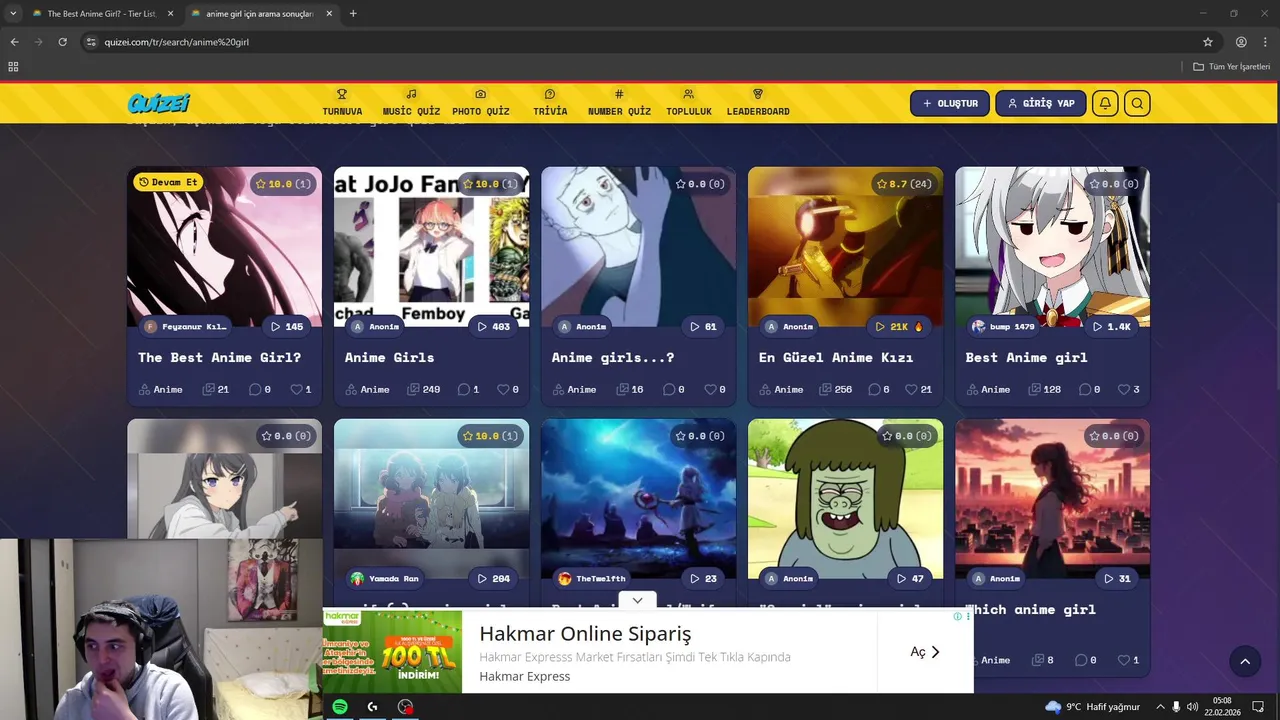Click bump 1479 author avatar
The height and width of the screenshot is (720, 1280).
pos(978,327)
